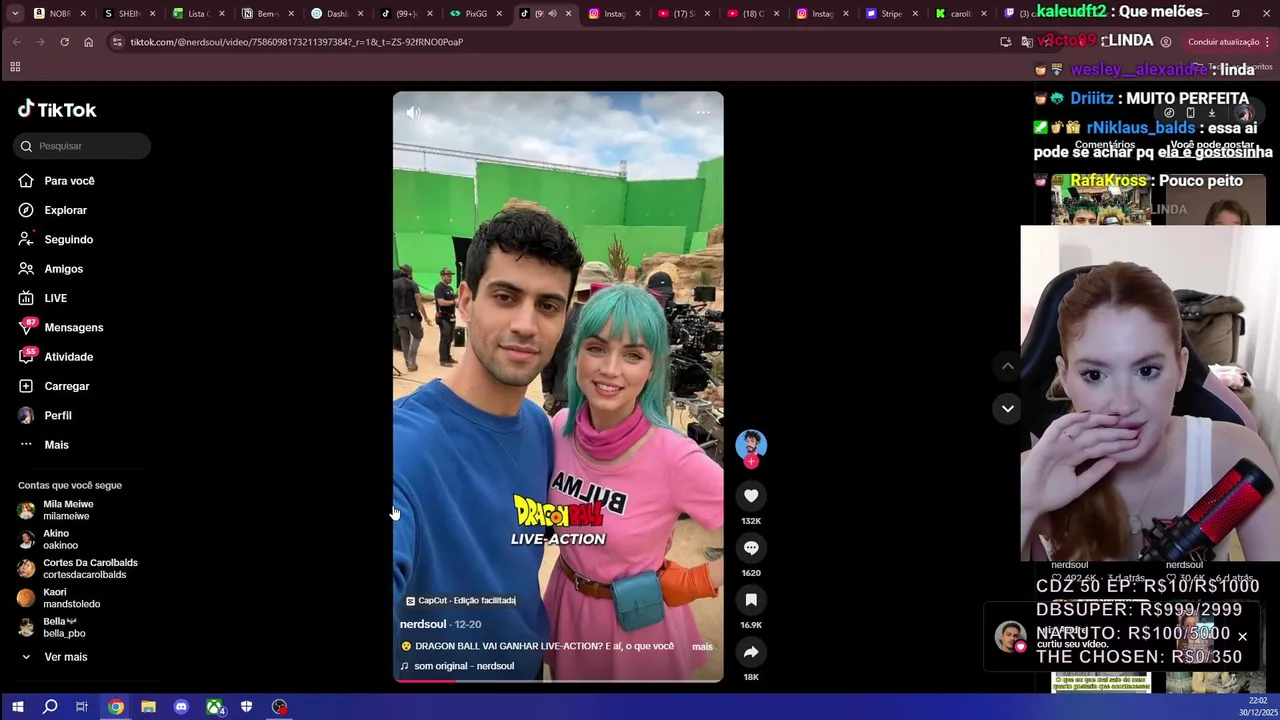Open Discord from the taskbar
The image size is (1280, 720).
(181, 707)
